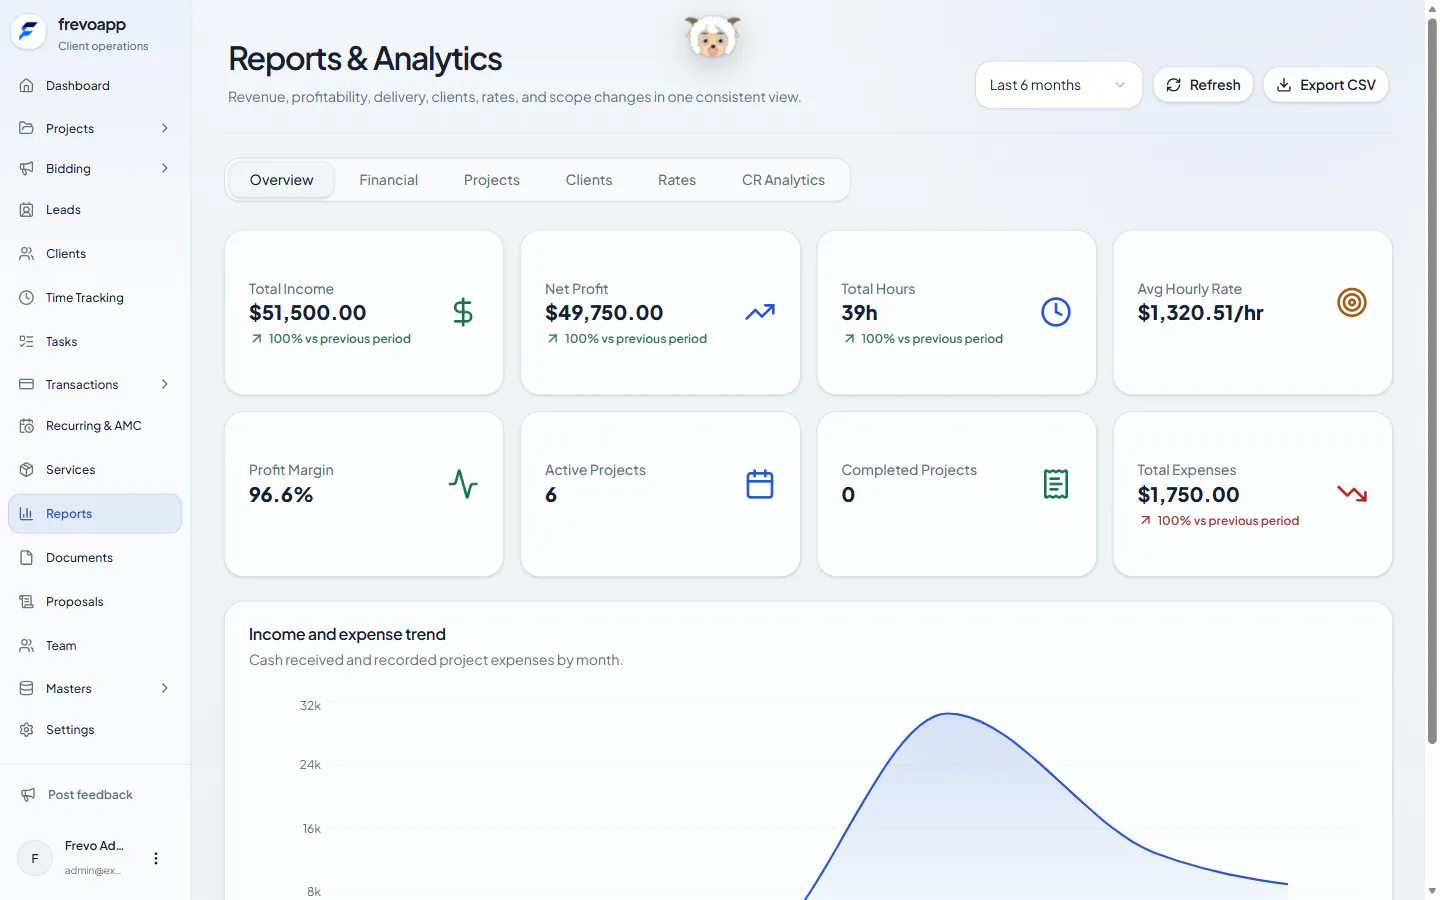Click the Masters database icon
Screen dimensions: 1440x900
[x=27, y=689]
